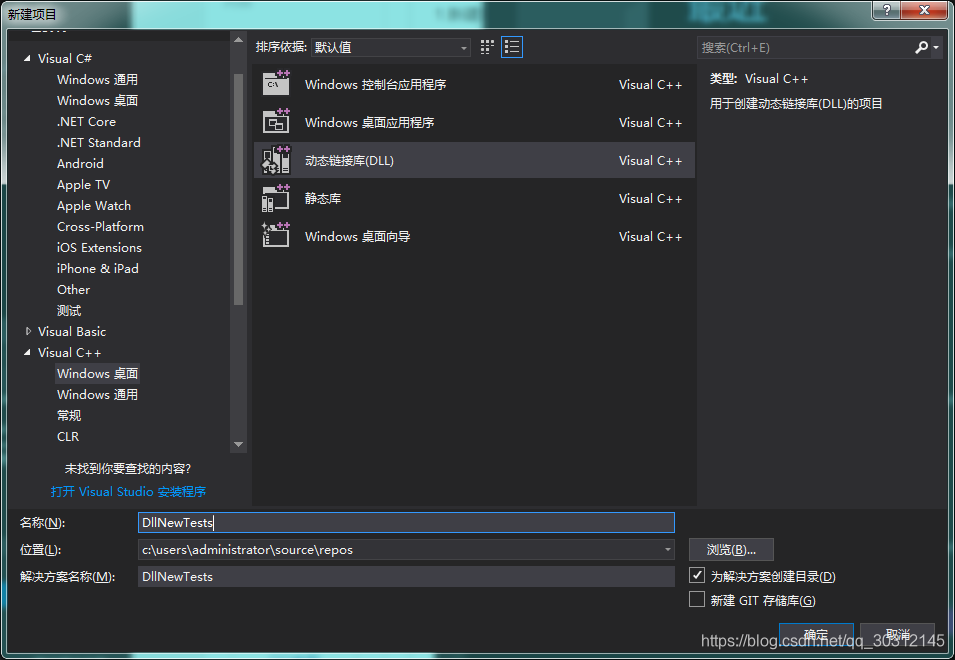Click the search magnifier icon
Screen dimensions: 955x660
921,47
